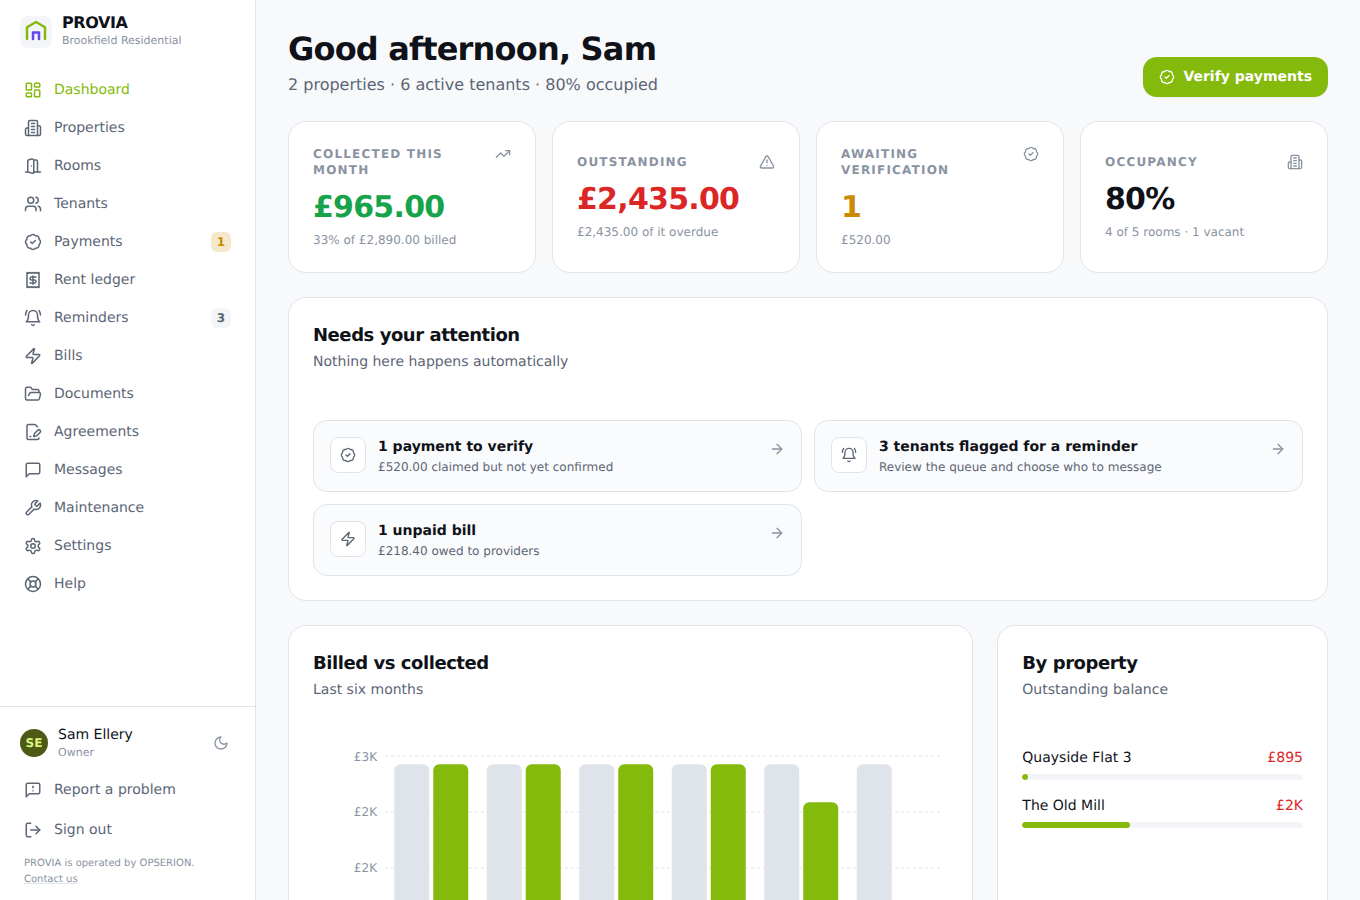Screen dimensions: 1360x900
Task: Click the £895 Quayside Flat 3 balance
Action: point(1285,757)
